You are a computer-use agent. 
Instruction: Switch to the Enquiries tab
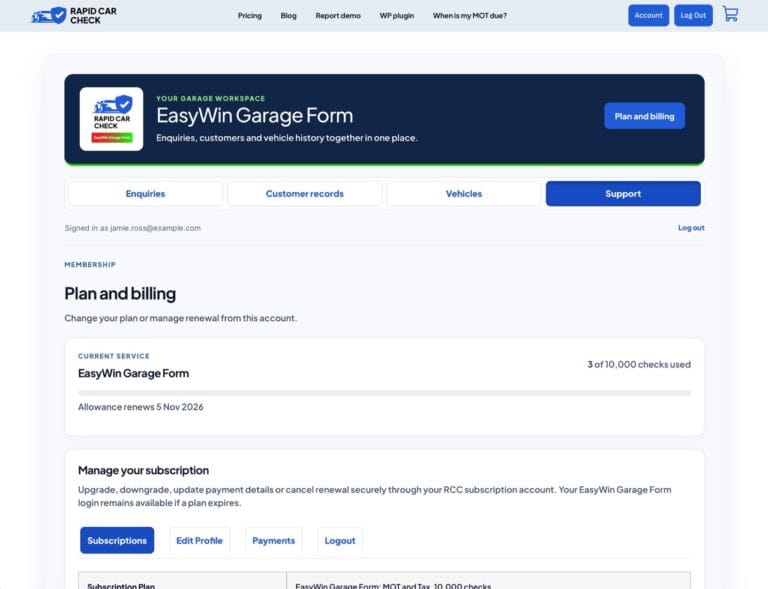click(145, 193)
